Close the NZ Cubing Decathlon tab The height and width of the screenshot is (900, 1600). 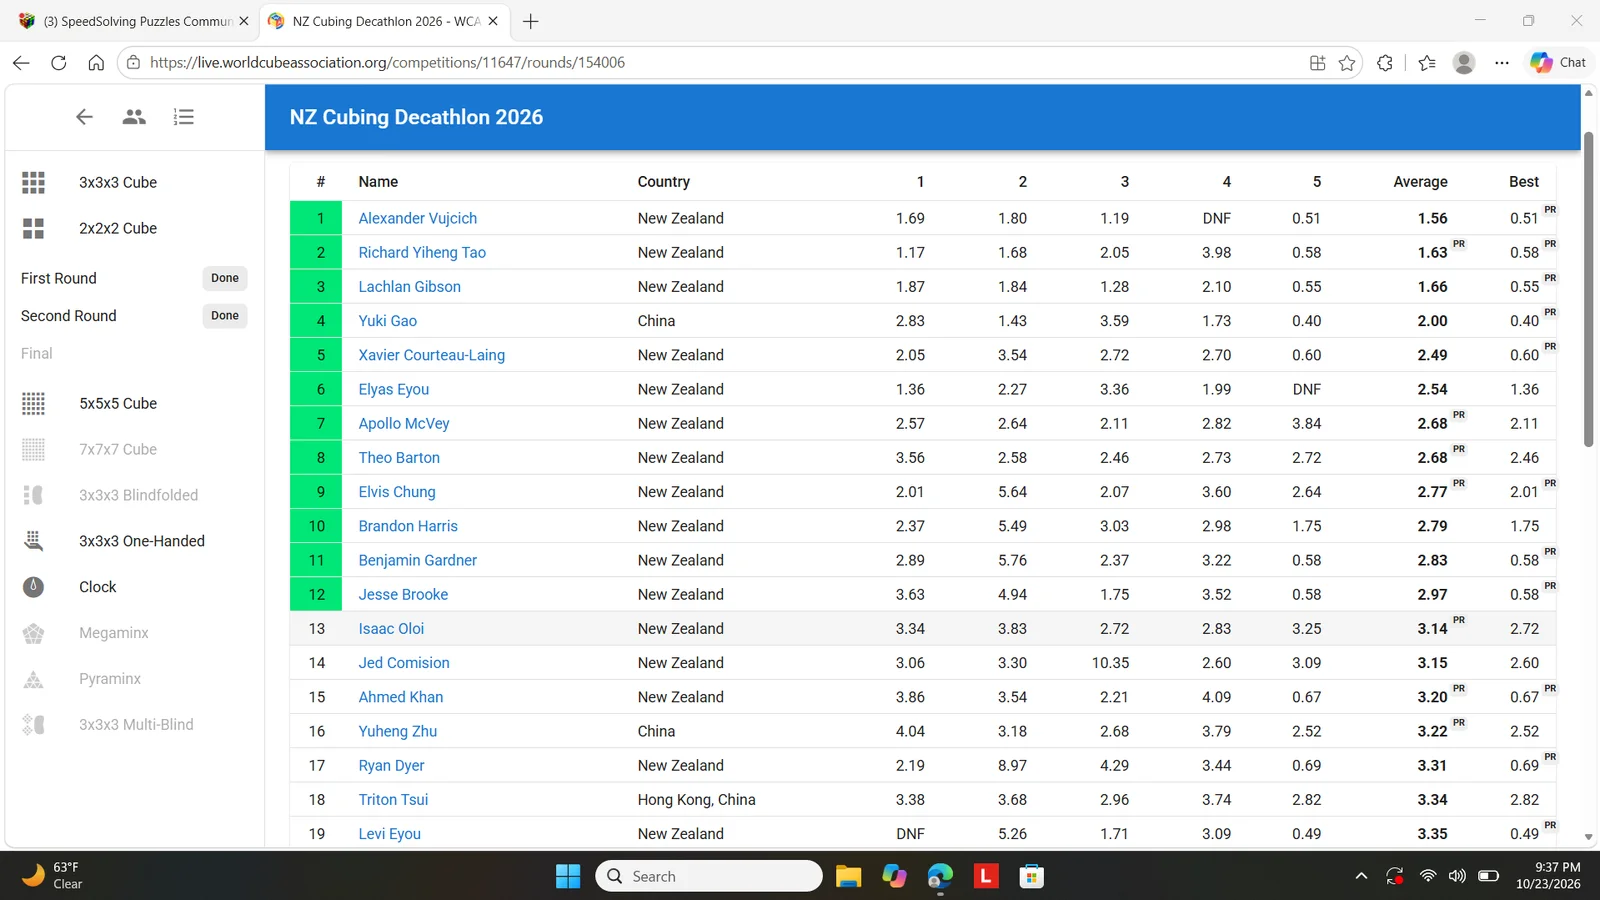(493, 21)
